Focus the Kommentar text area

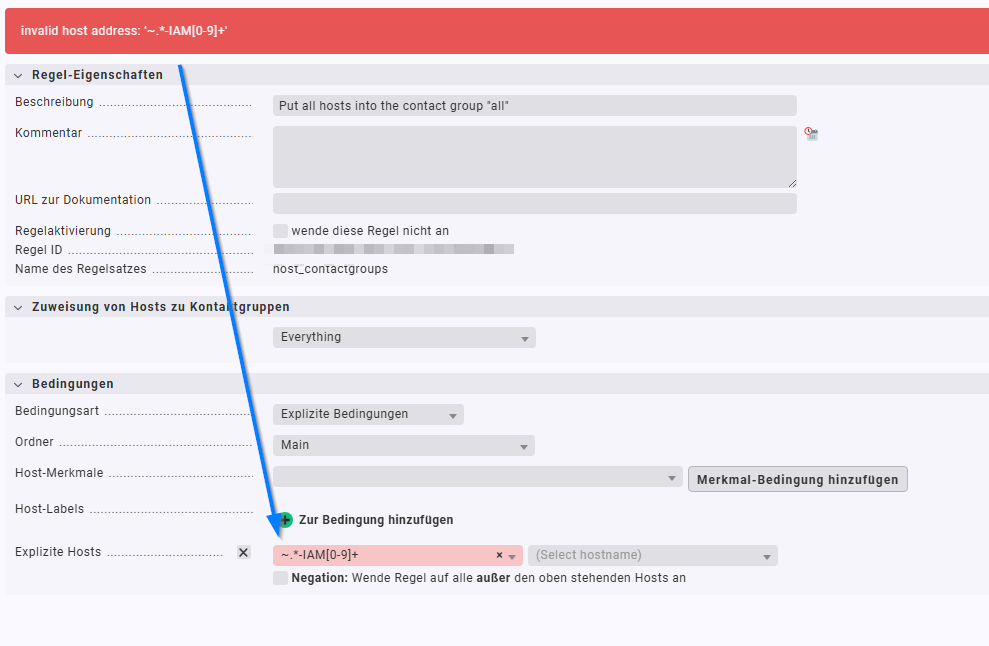[534, 157]
